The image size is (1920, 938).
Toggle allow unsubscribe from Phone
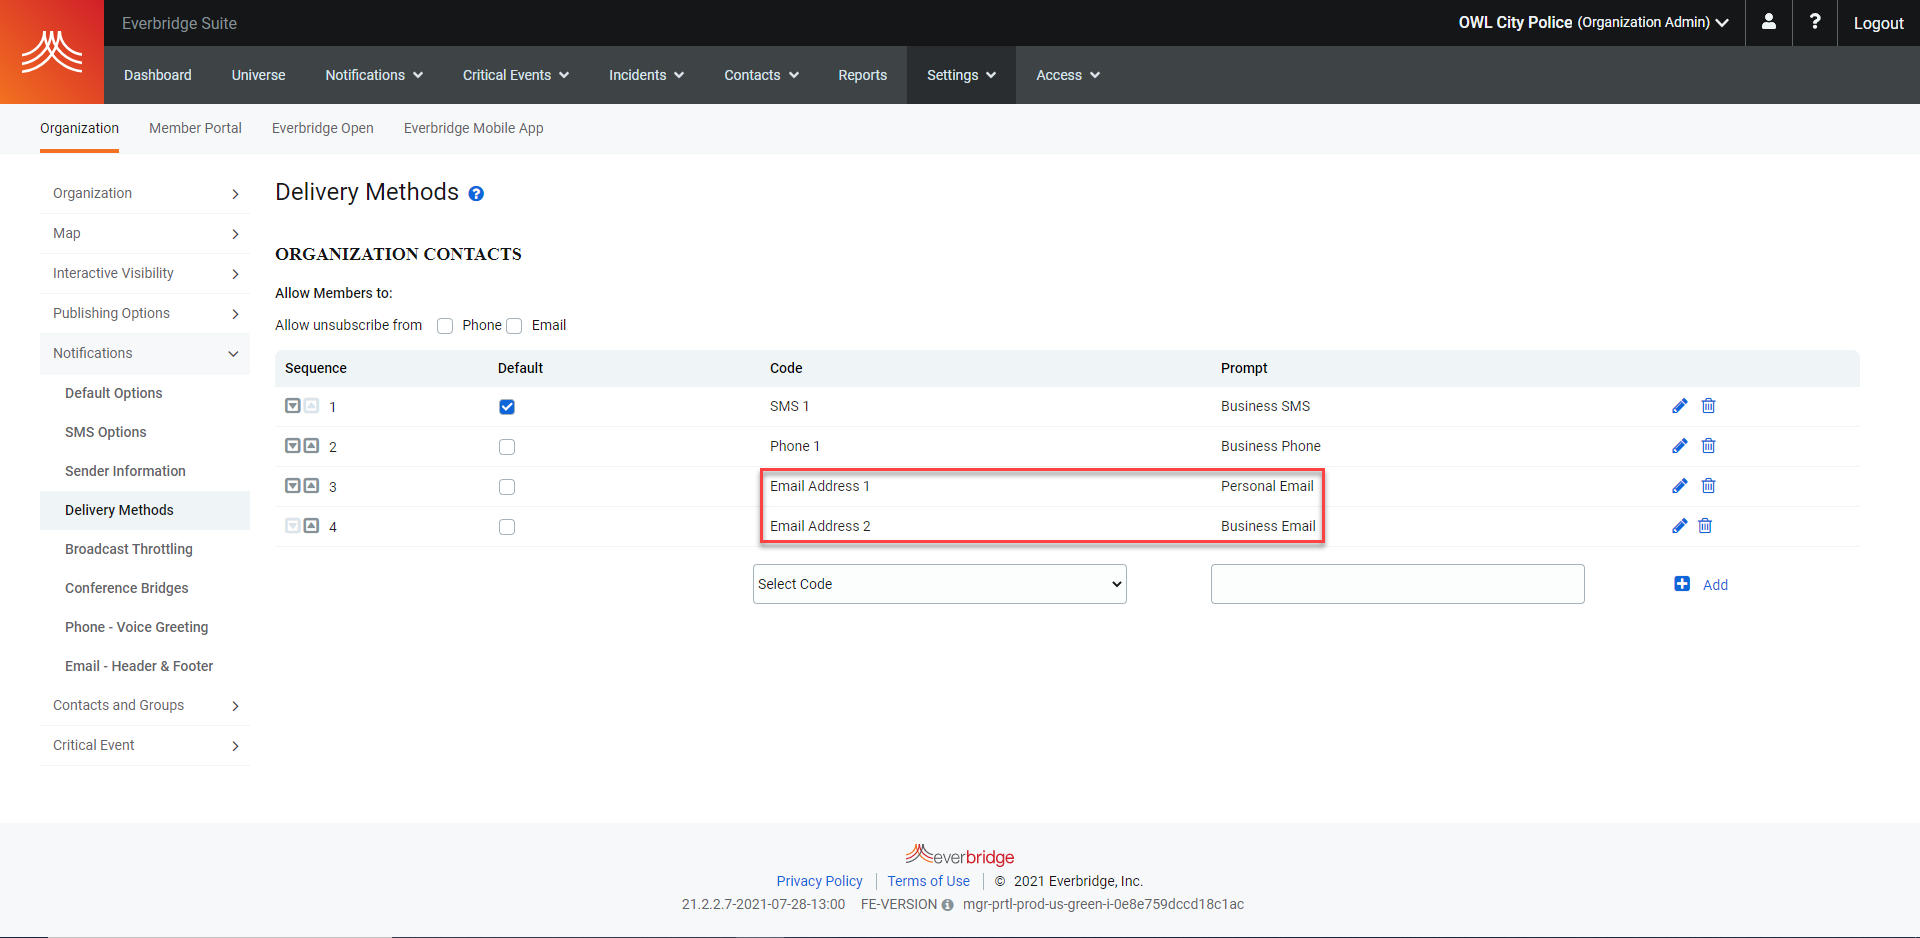[445, 326]
